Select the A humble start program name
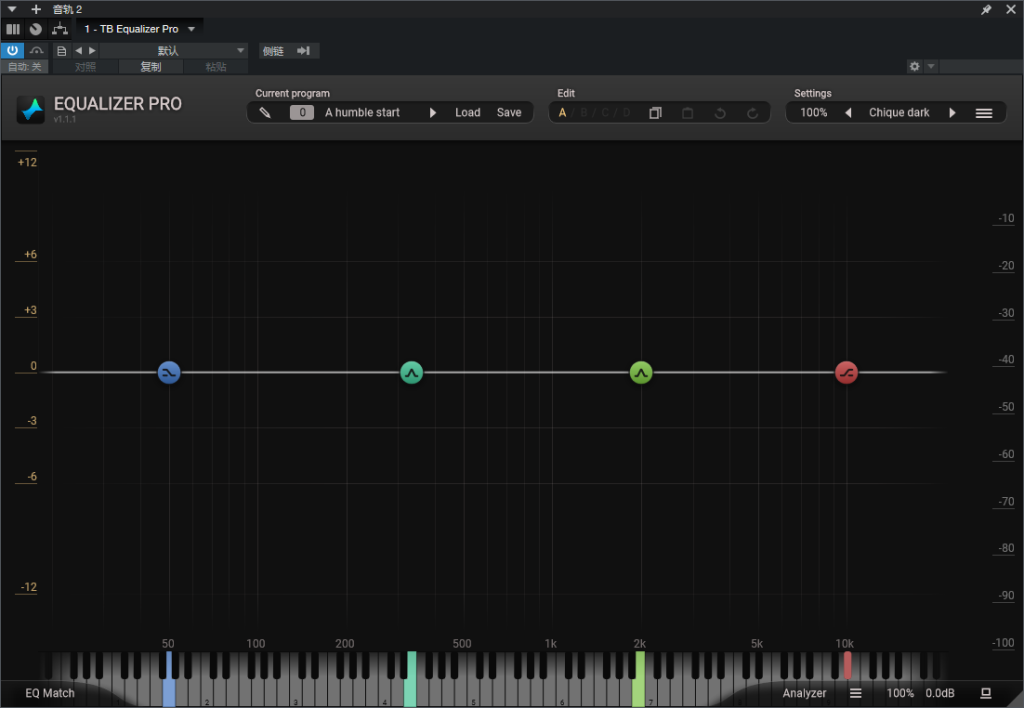 [x=362, y=112]
